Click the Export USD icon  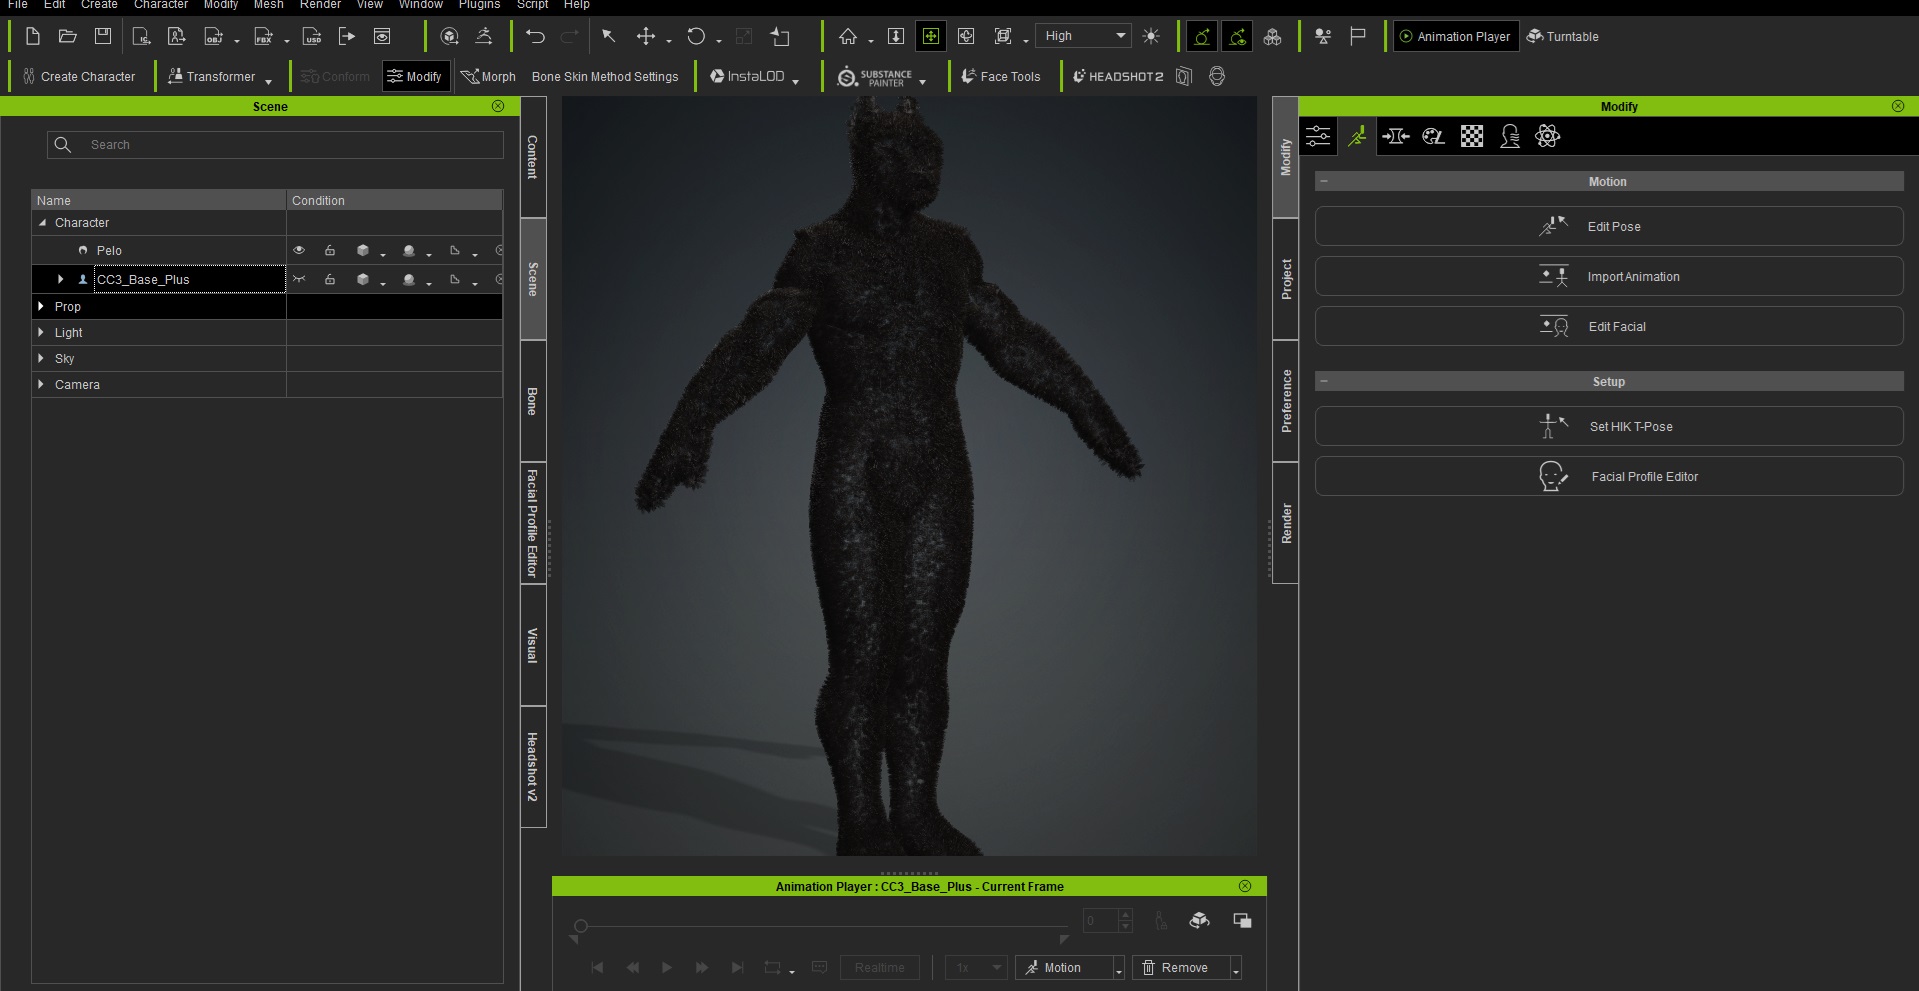point(312,37)
